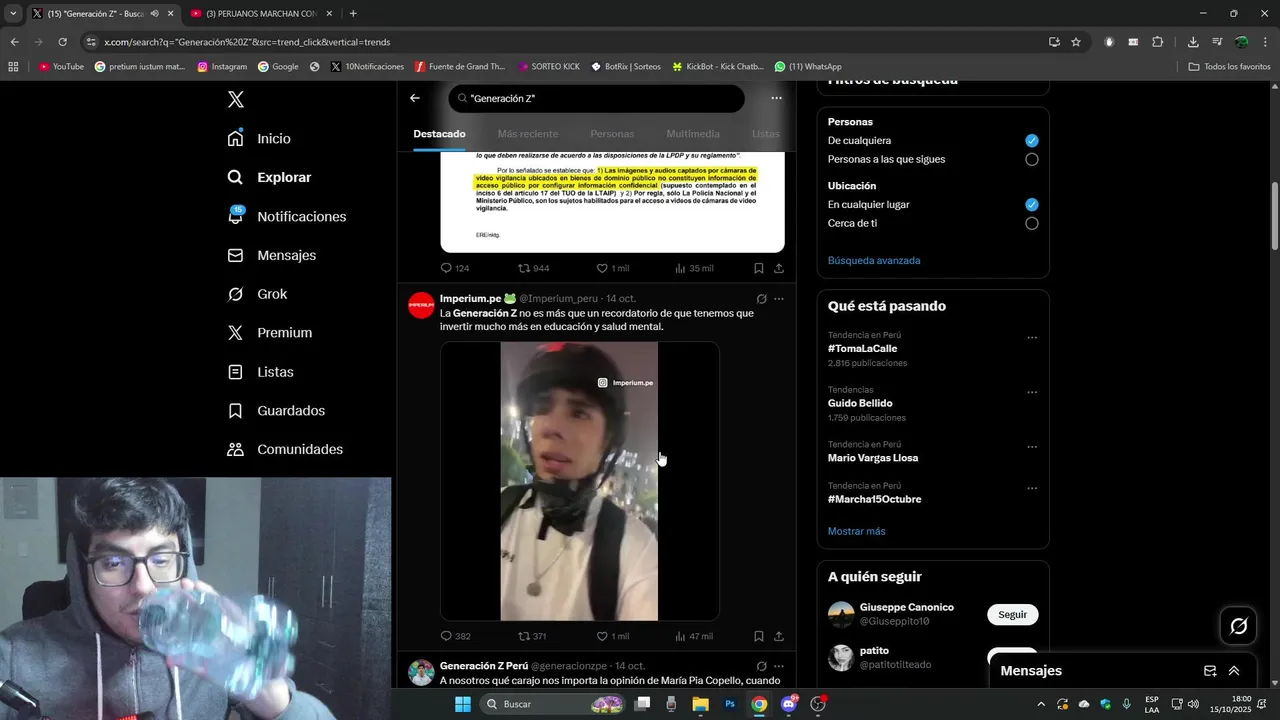
Task: Click Grok icon on Imperium.pe post
Action: coord(761,298)
